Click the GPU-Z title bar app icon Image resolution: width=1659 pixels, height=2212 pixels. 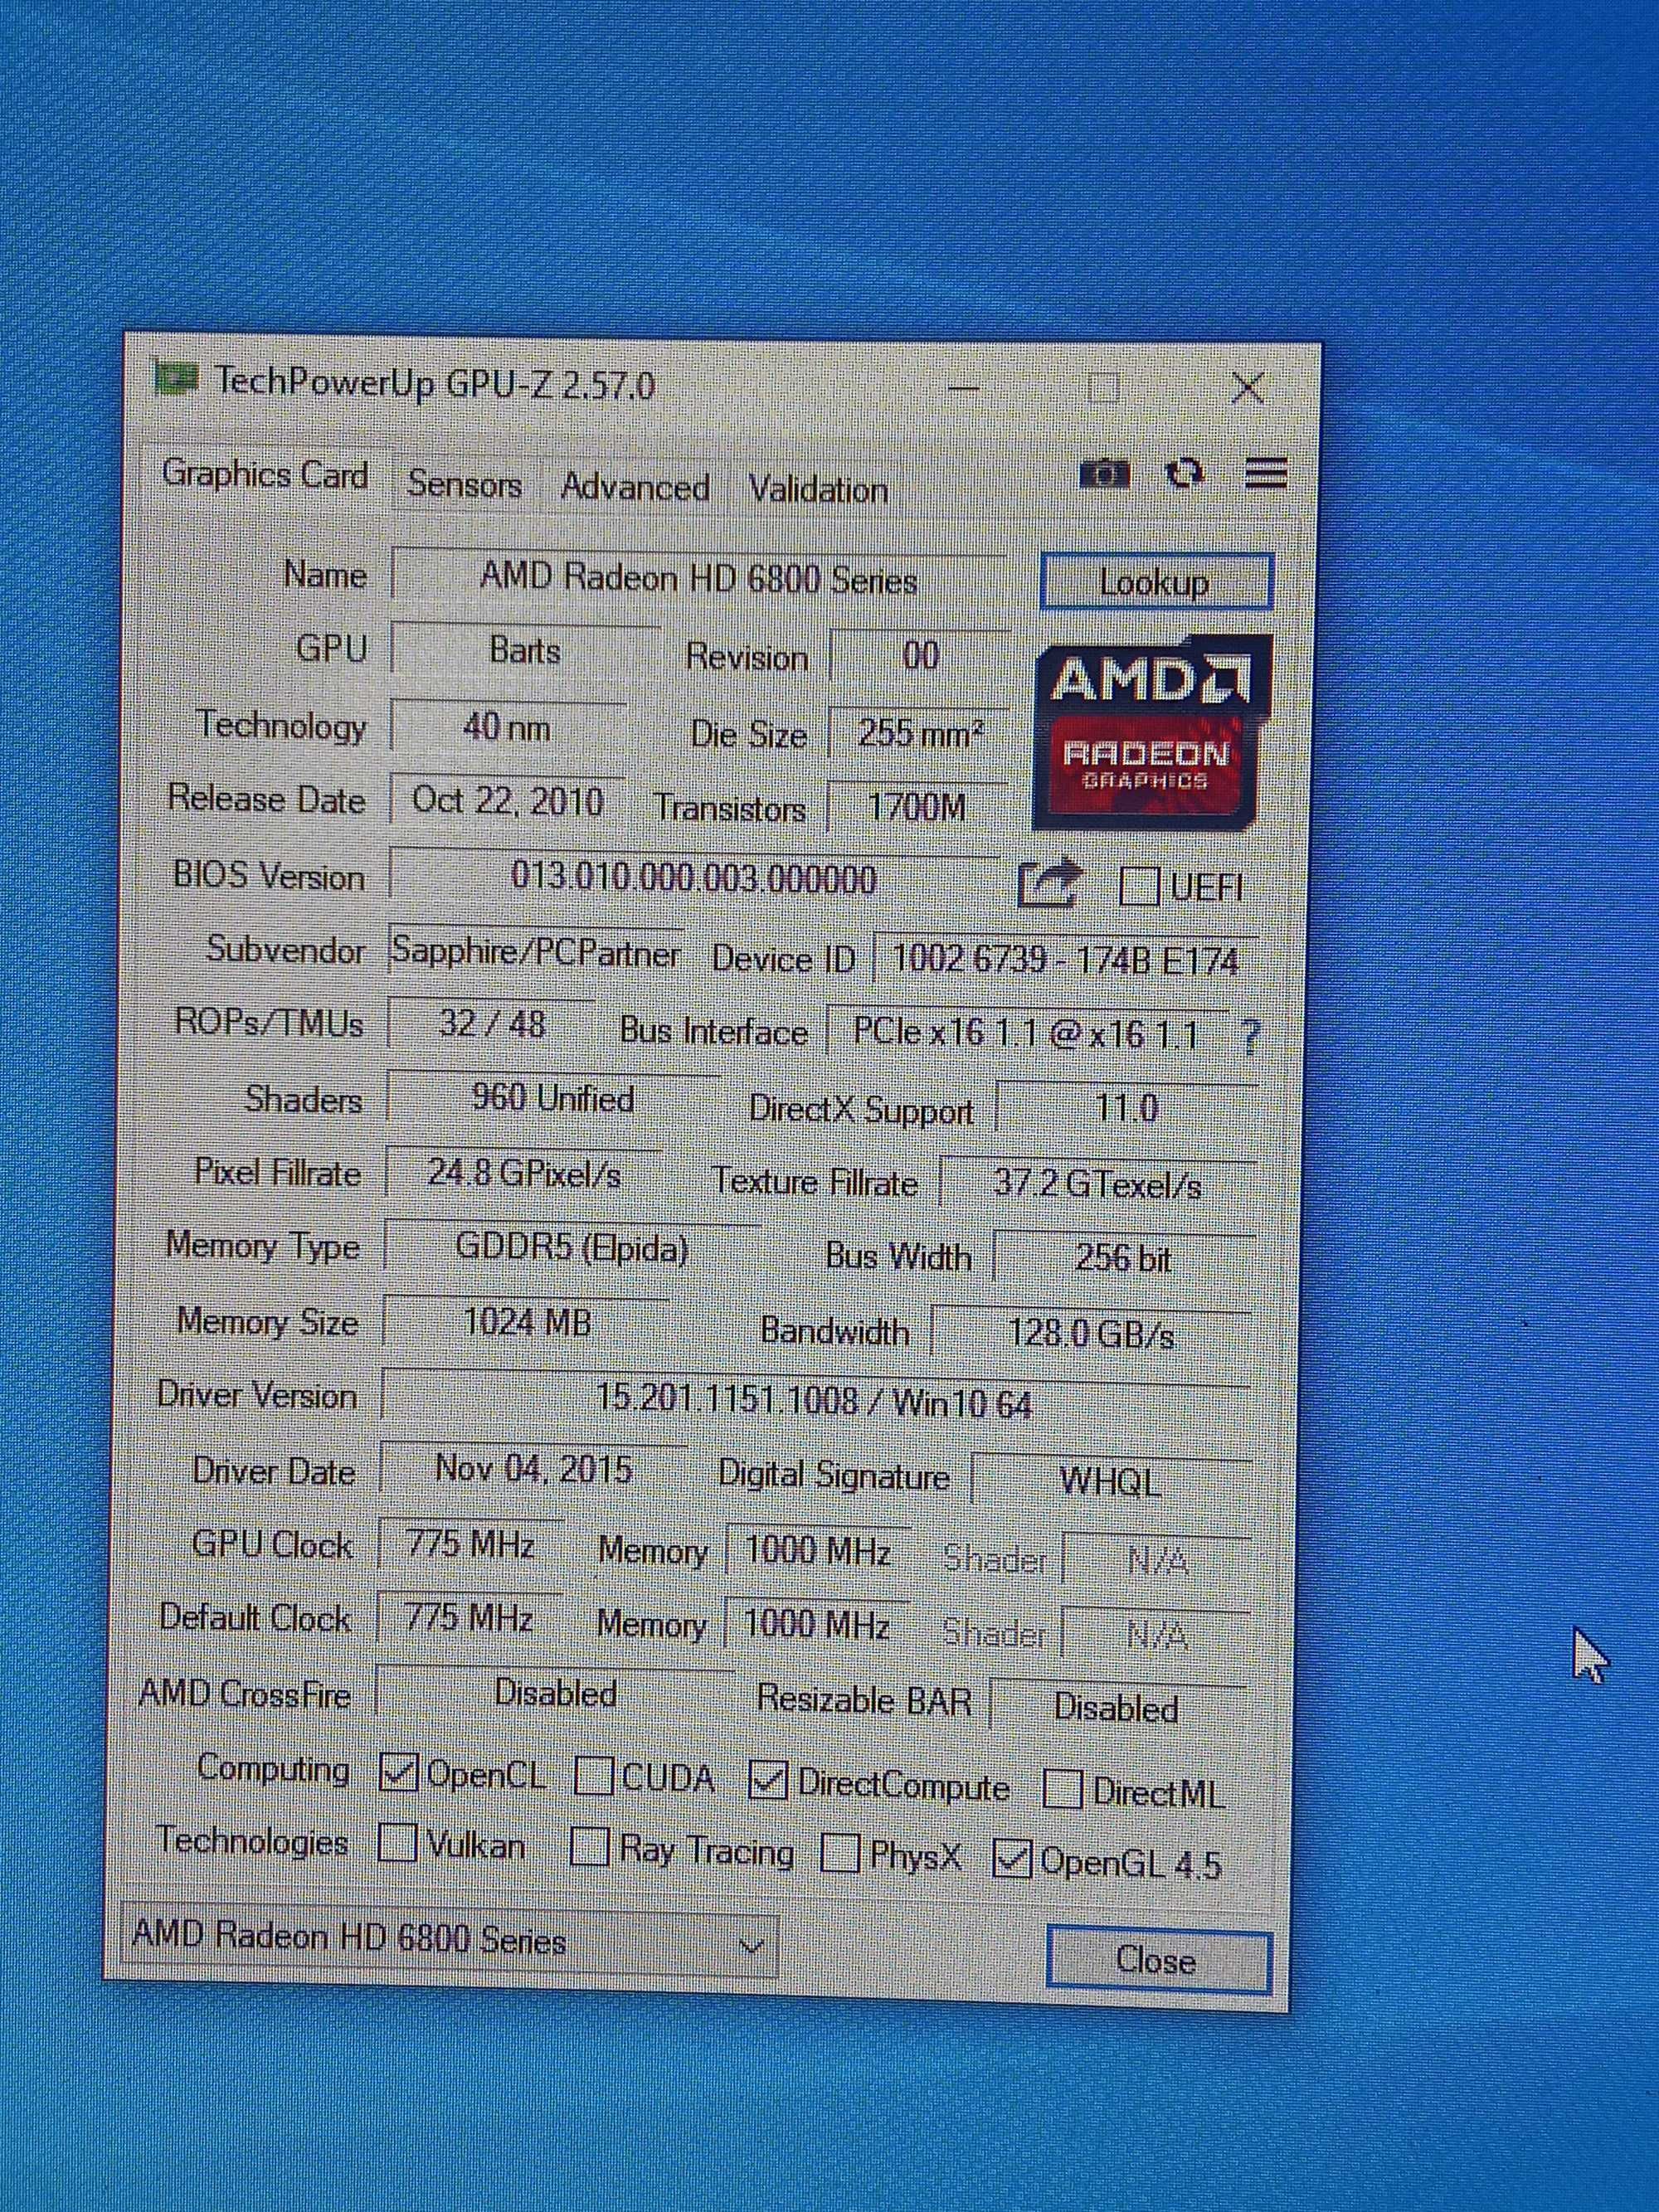coord(175,379)
